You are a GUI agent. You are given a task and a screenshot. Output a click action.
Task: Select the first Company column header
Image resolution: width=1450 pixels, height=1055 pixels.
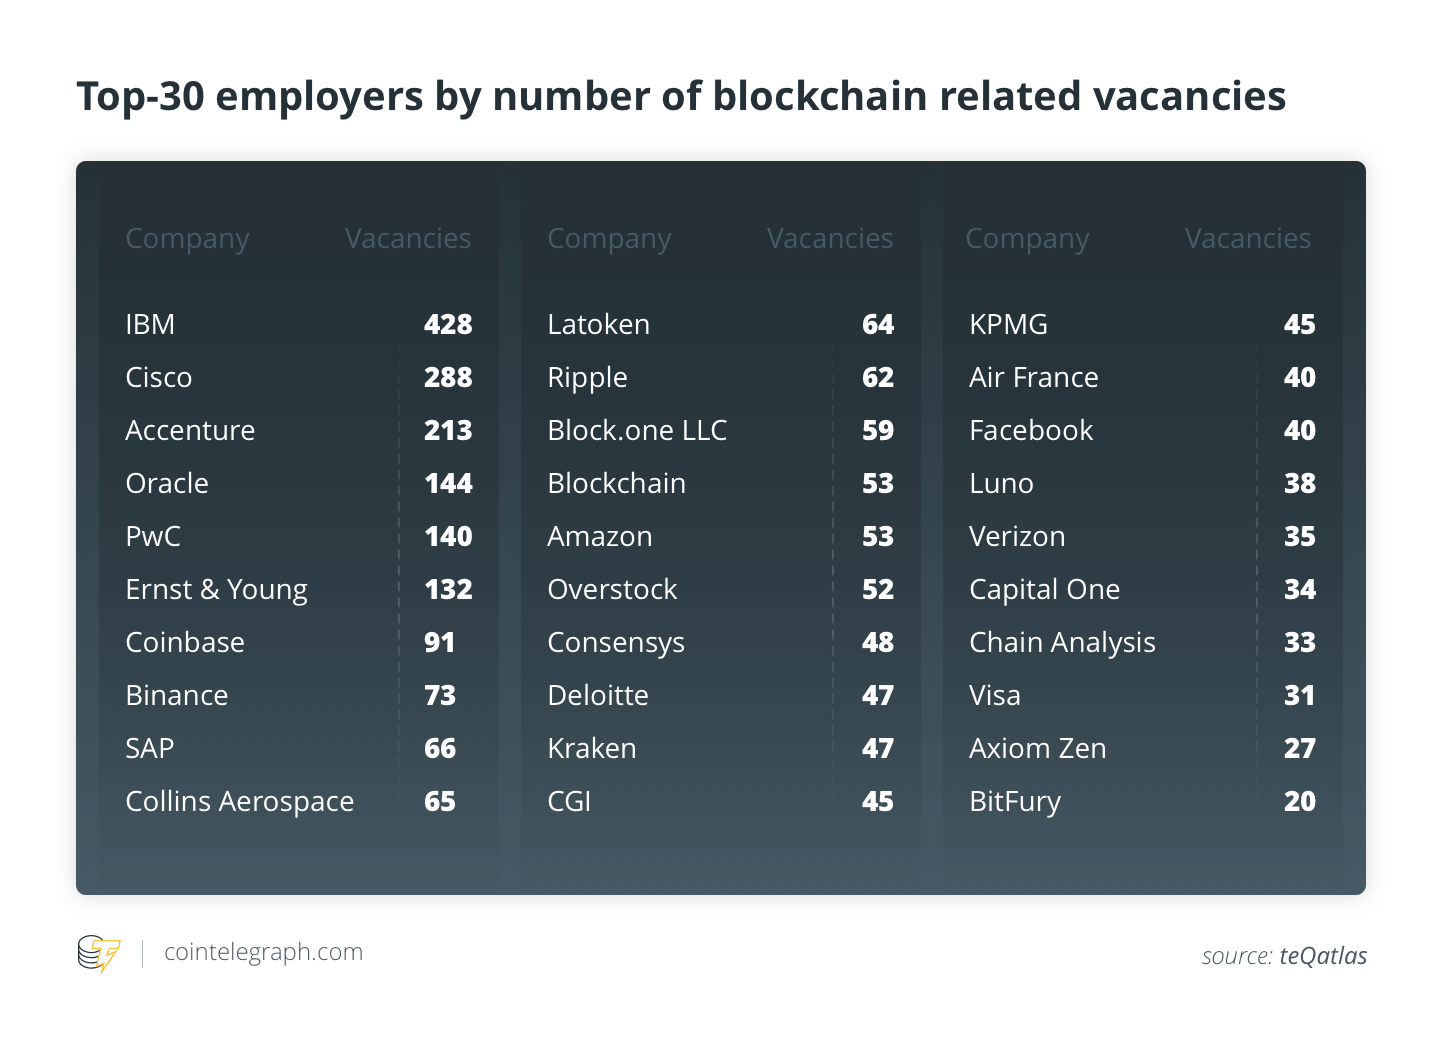click(x=187, y=239)
